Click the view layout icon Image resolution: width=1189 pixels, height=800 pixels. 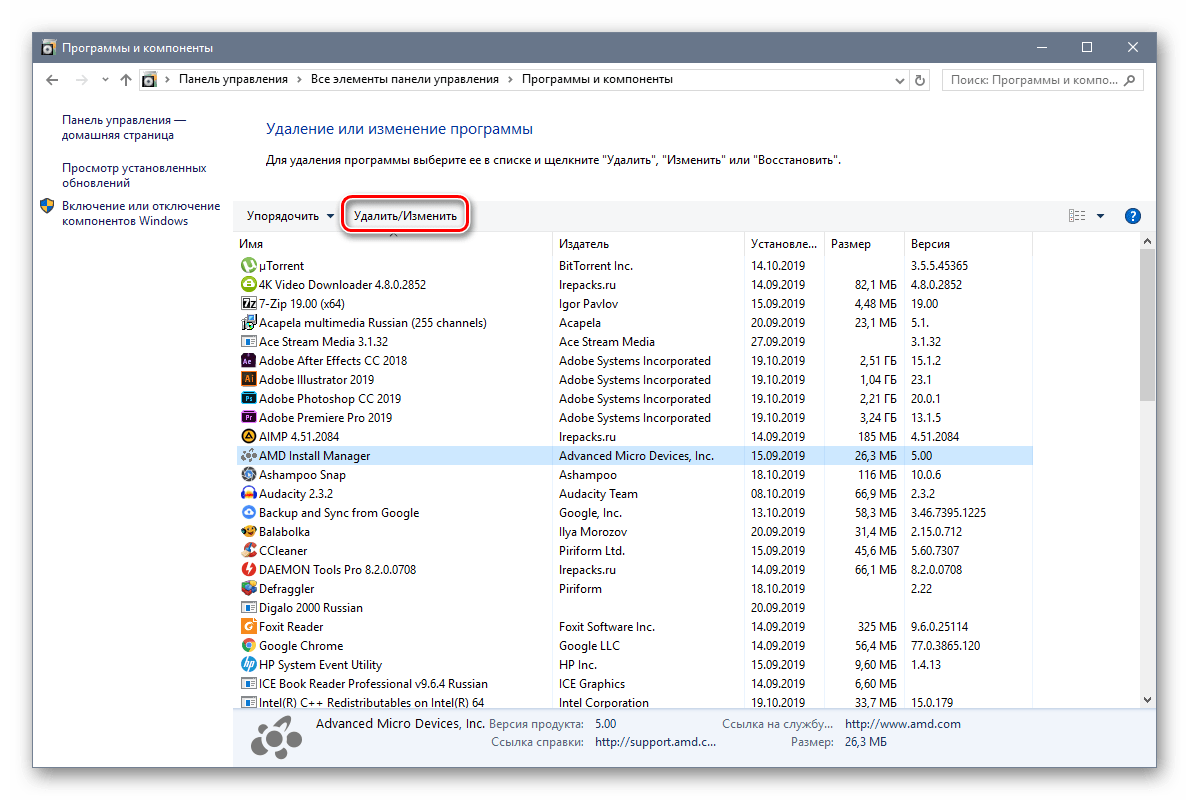click(x=1077, y=216)
